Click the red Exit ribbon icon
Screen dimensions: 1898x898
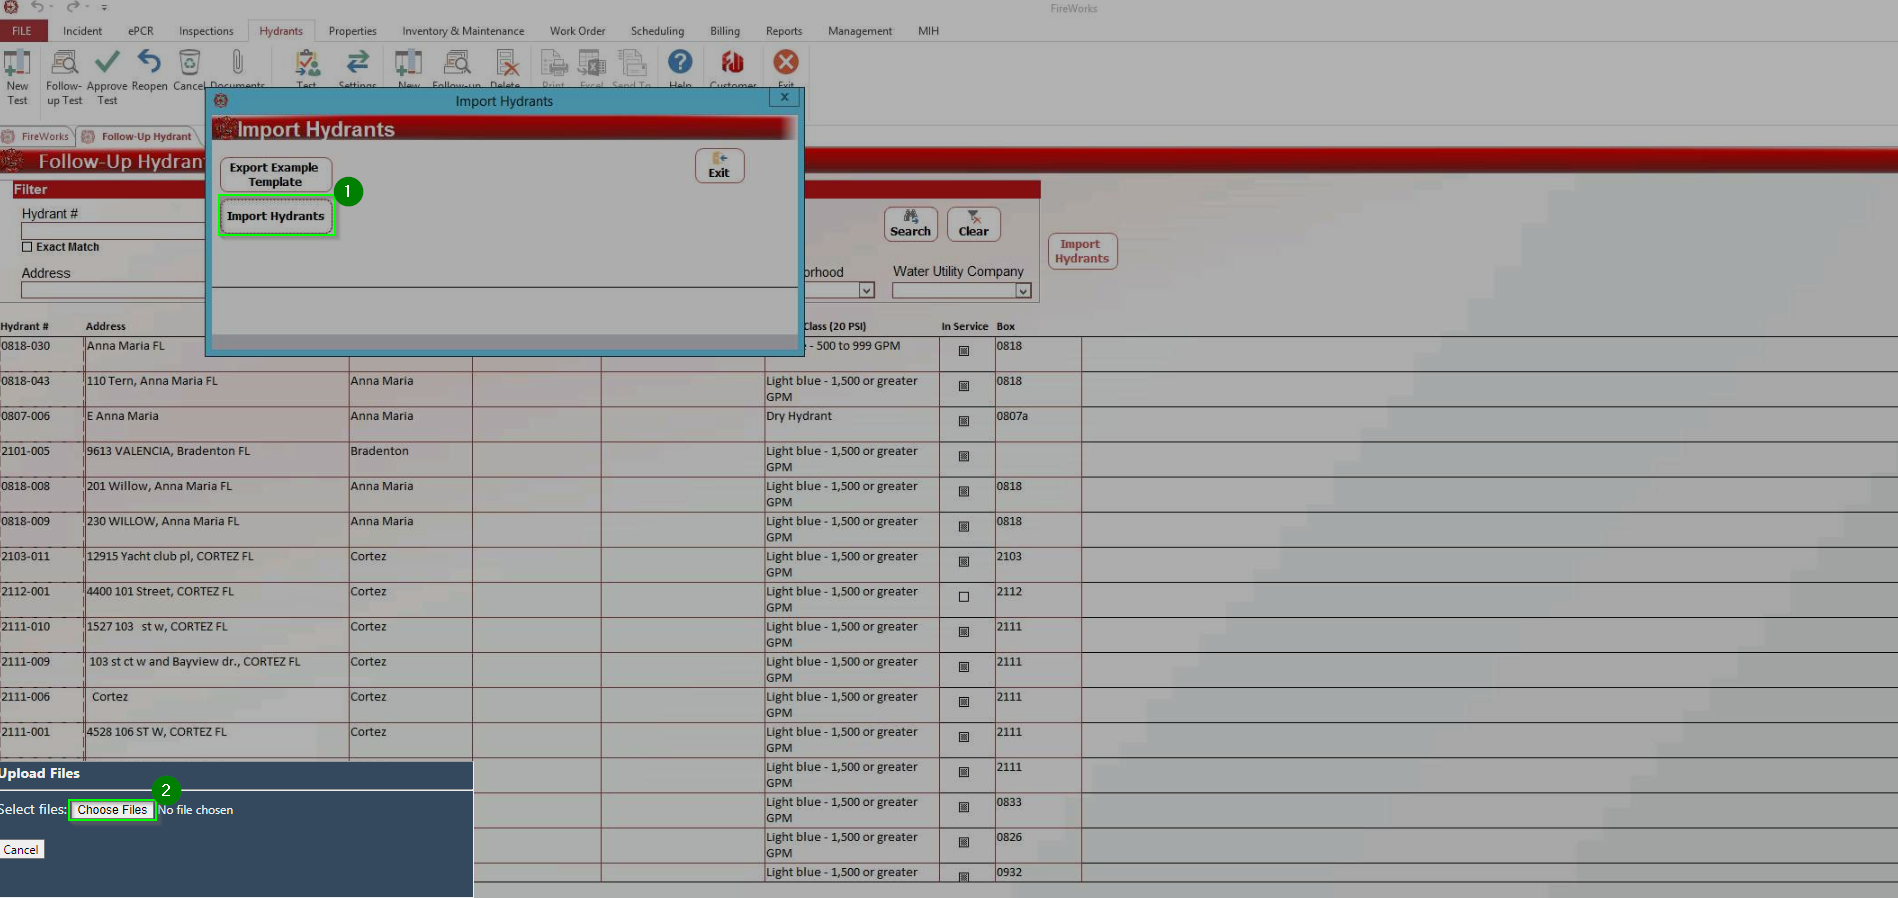click(x=786, y=64)
